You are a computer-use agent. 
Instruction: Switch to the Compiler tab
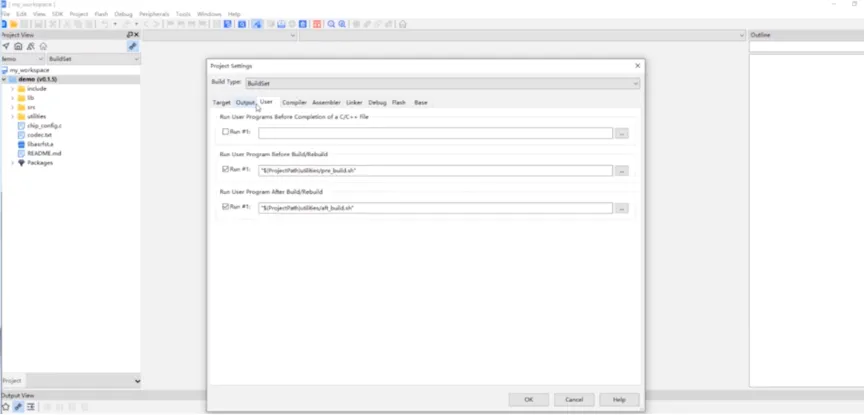[294, 103]
